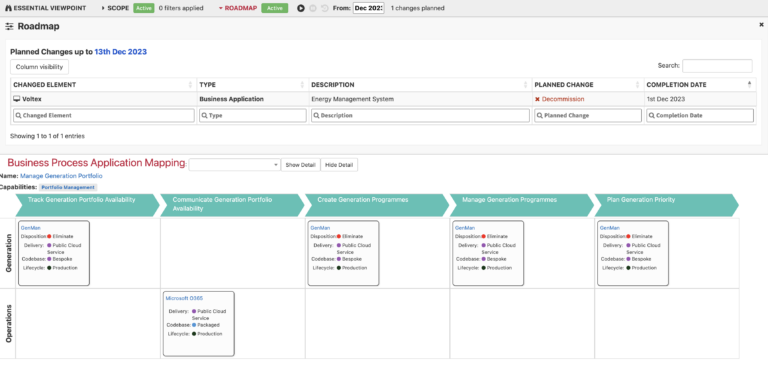
Task: Focus the Description filter field
Action: (420, 116)
